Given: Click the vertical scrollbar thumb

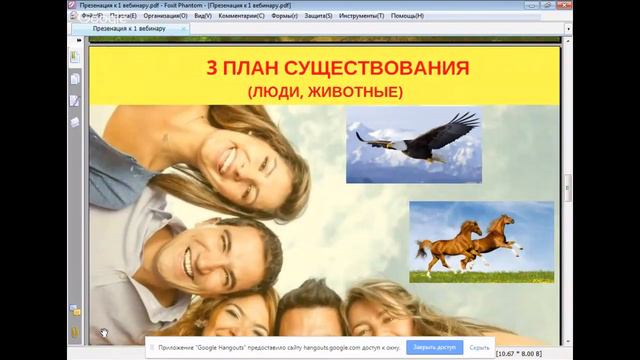Looking at the screenshot, I should (567, 188).
